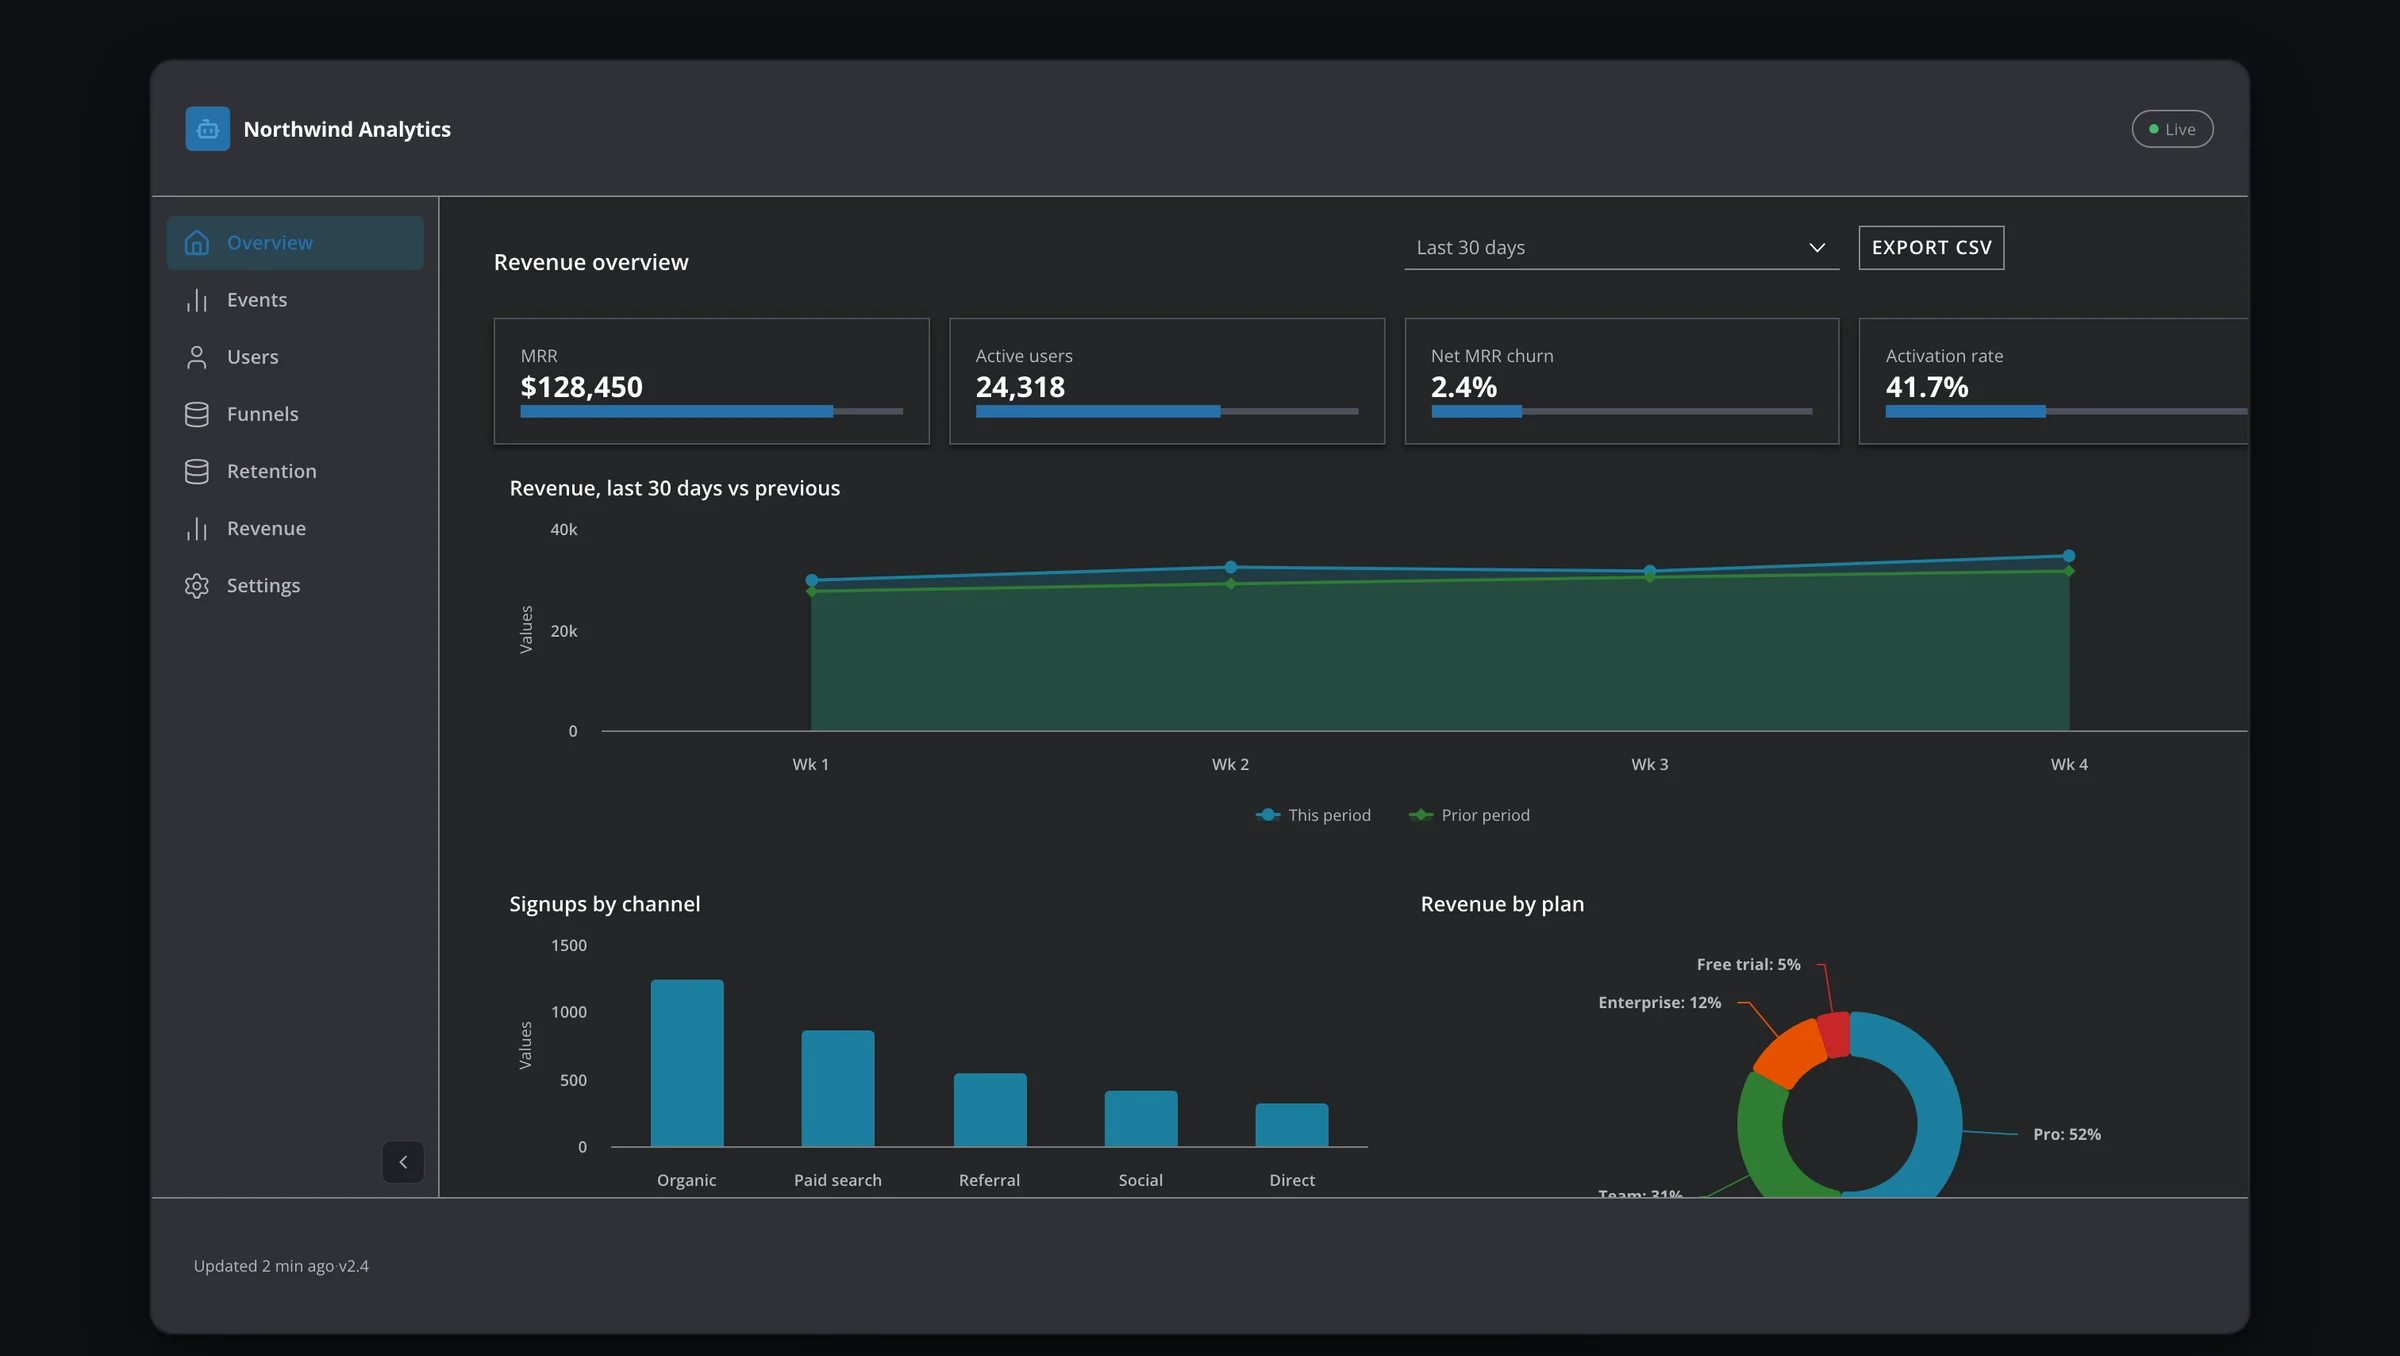Viewport: 2400px width, 1356px height.
Task: Click the Funnels database icon
Action: (x=197, y=414)
